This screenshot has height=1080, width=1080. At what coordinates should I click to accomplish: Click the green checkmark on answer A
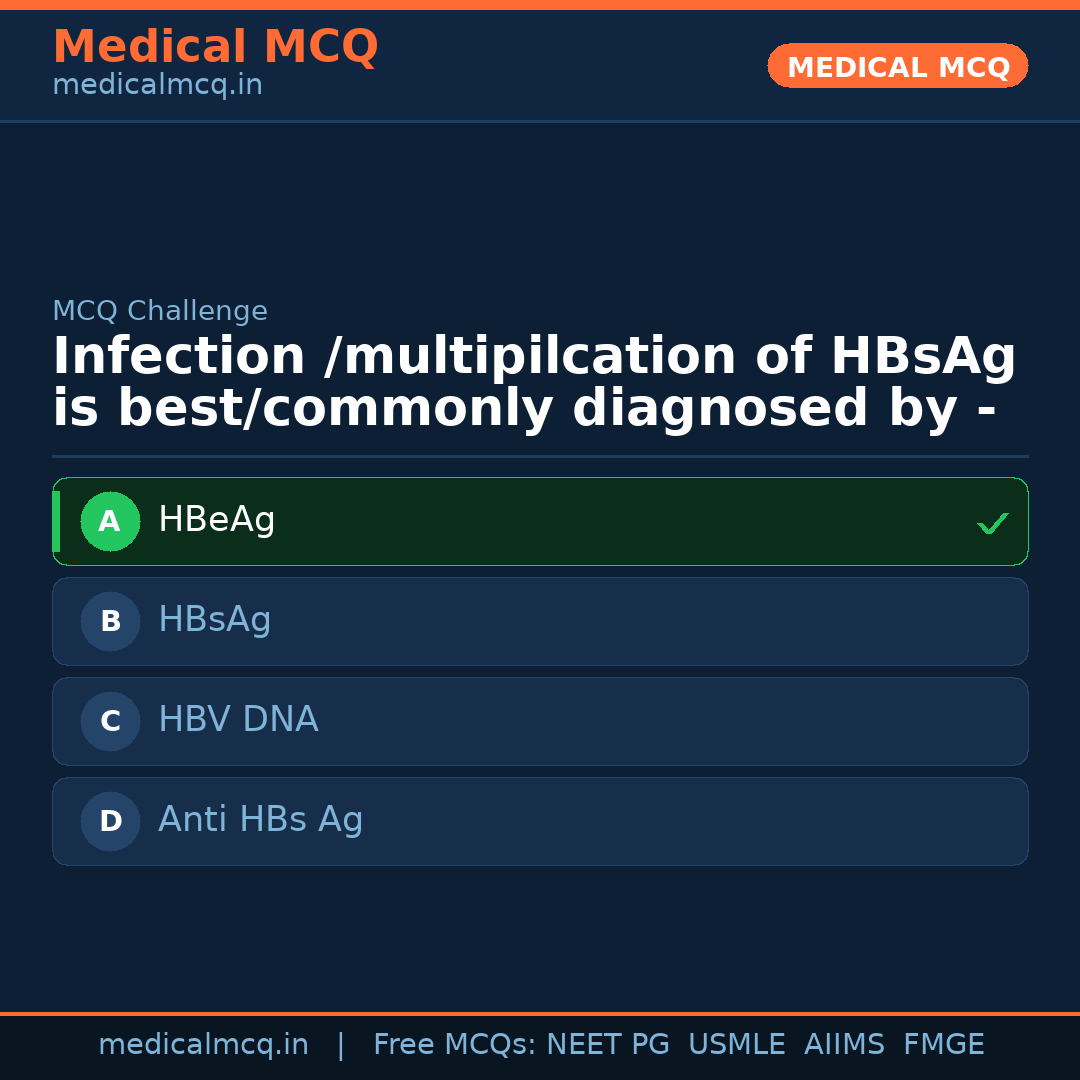[x=992, y=523]
